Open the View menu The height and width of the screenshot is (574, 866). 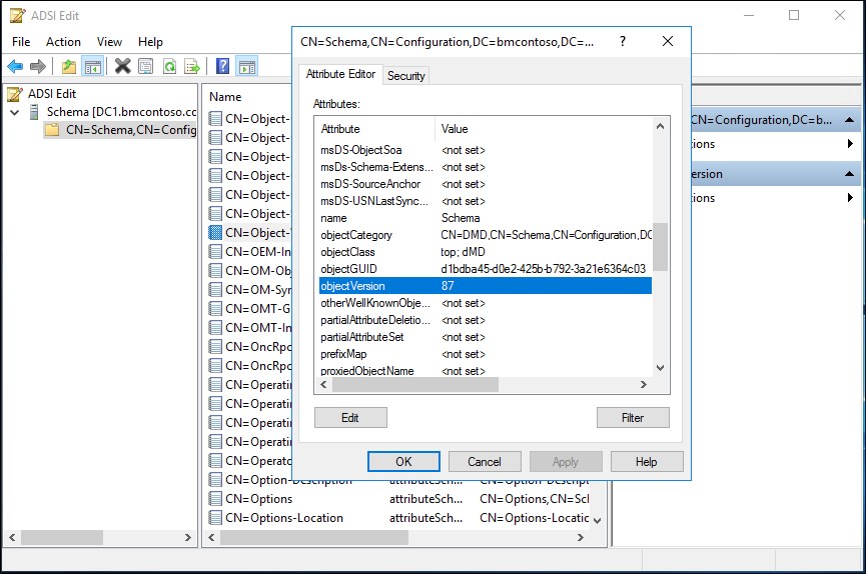pos(109,42)
